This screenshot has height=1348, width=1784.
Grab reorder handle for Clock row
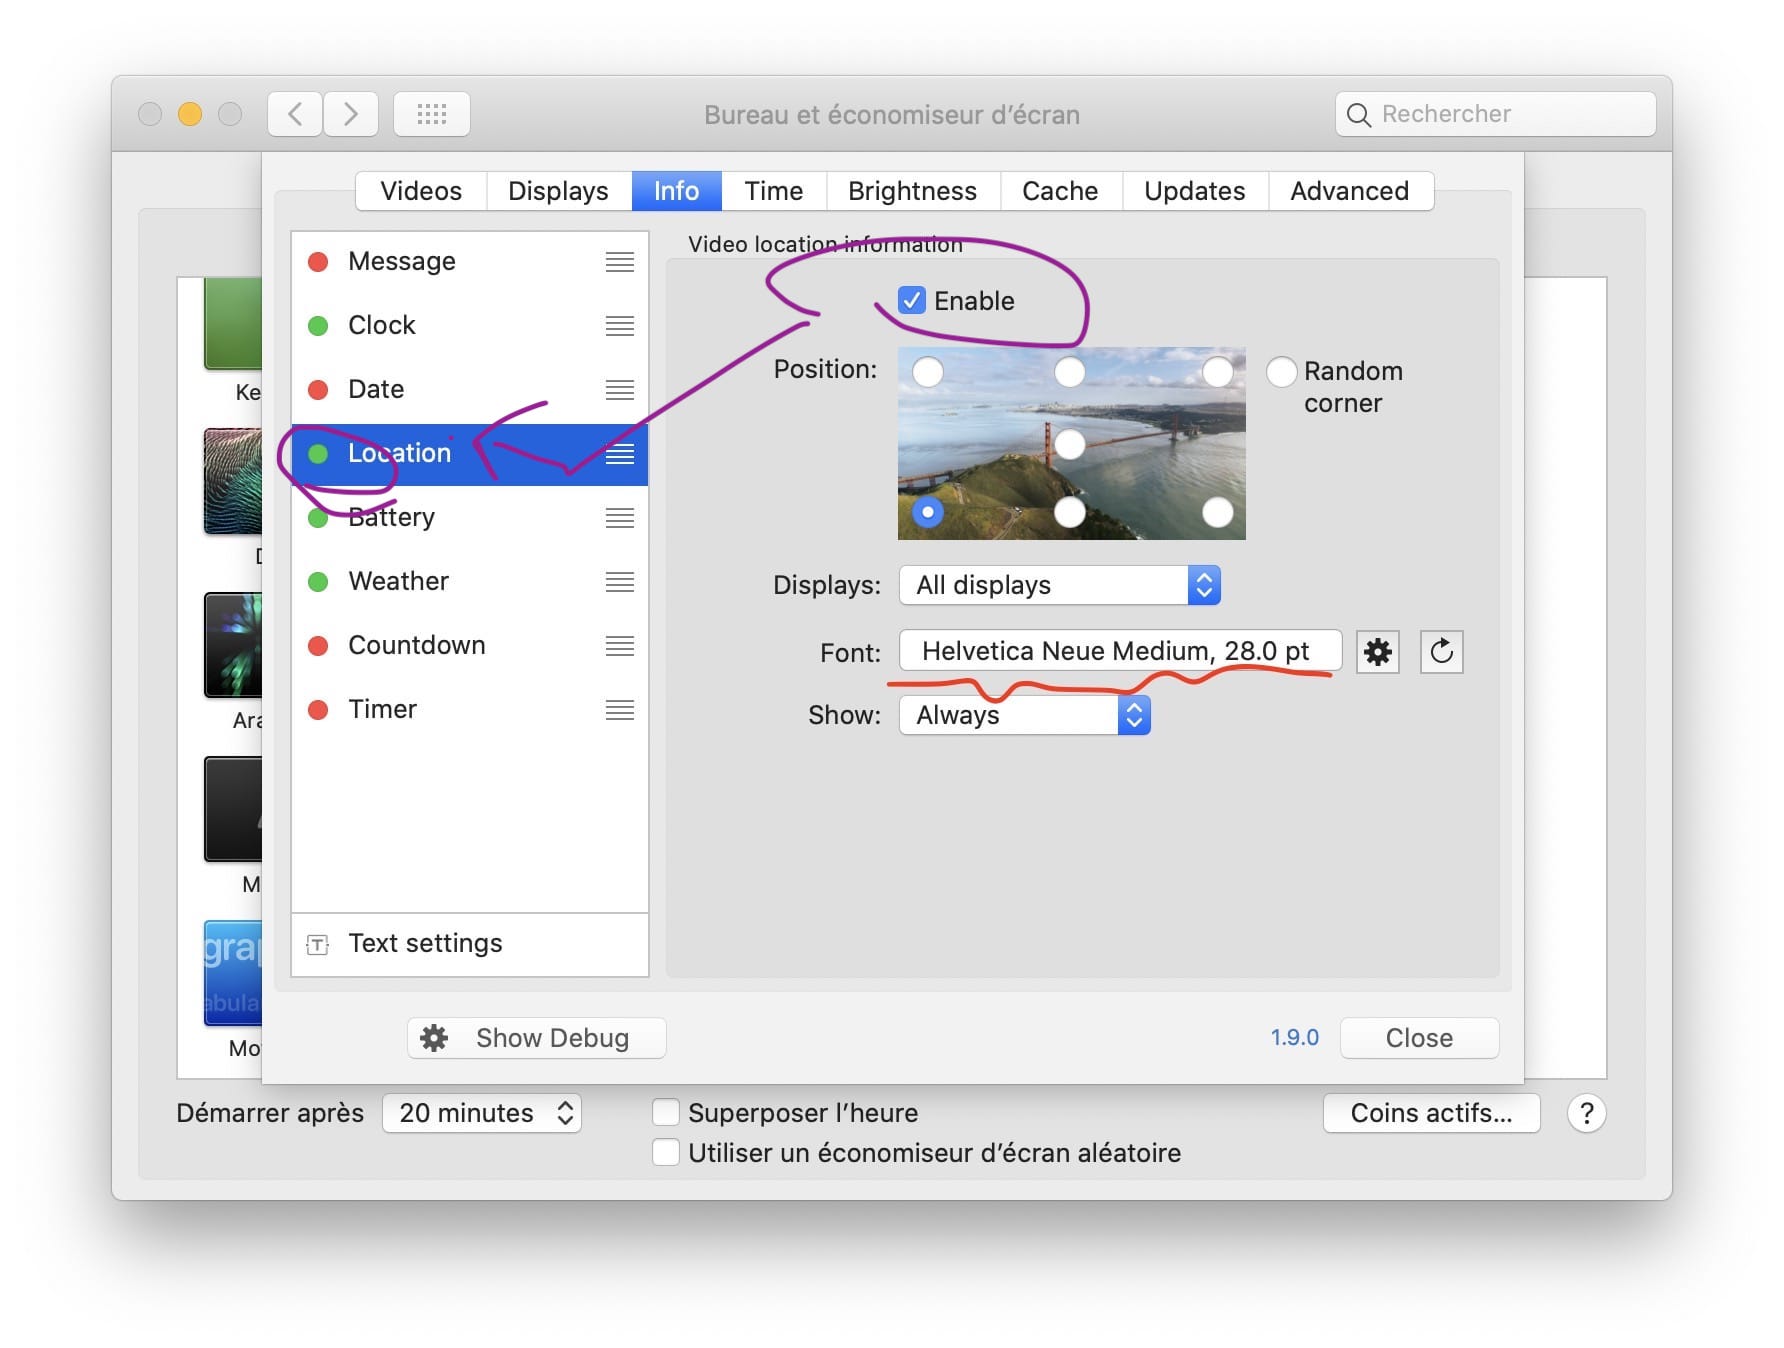620,326
